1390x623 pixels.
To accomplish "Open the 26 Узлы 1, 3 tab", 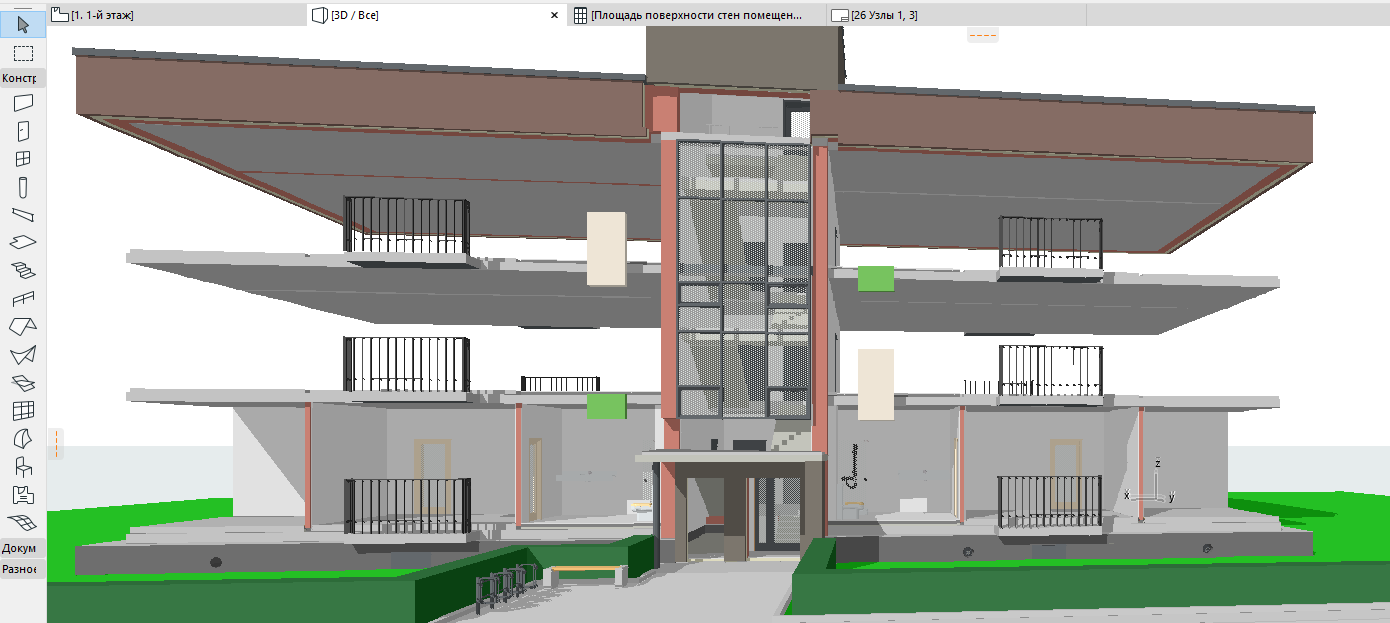I will pyautogui.click(x=956, y=15).
